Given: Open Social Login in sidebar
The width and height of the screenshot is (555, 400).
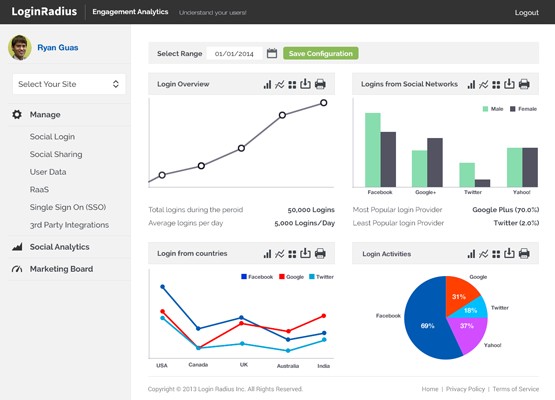Looking at the screenshot, I should tap(52, 137).
